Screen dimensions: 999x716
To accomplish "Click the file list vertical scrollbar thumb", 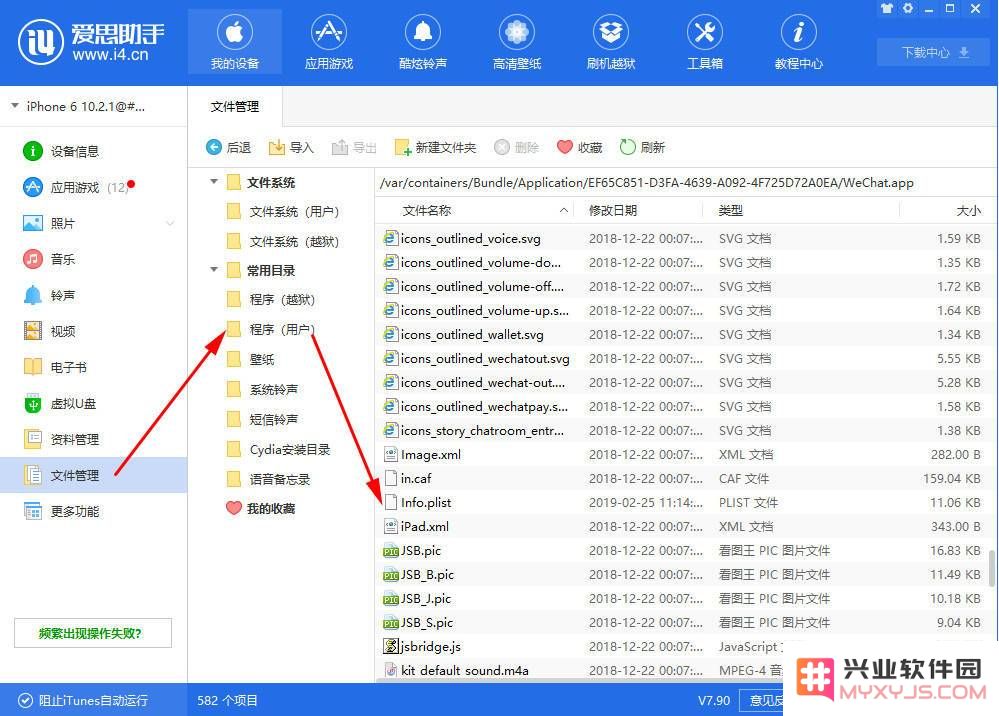I will pyautogui.click(x=992, y=568).
